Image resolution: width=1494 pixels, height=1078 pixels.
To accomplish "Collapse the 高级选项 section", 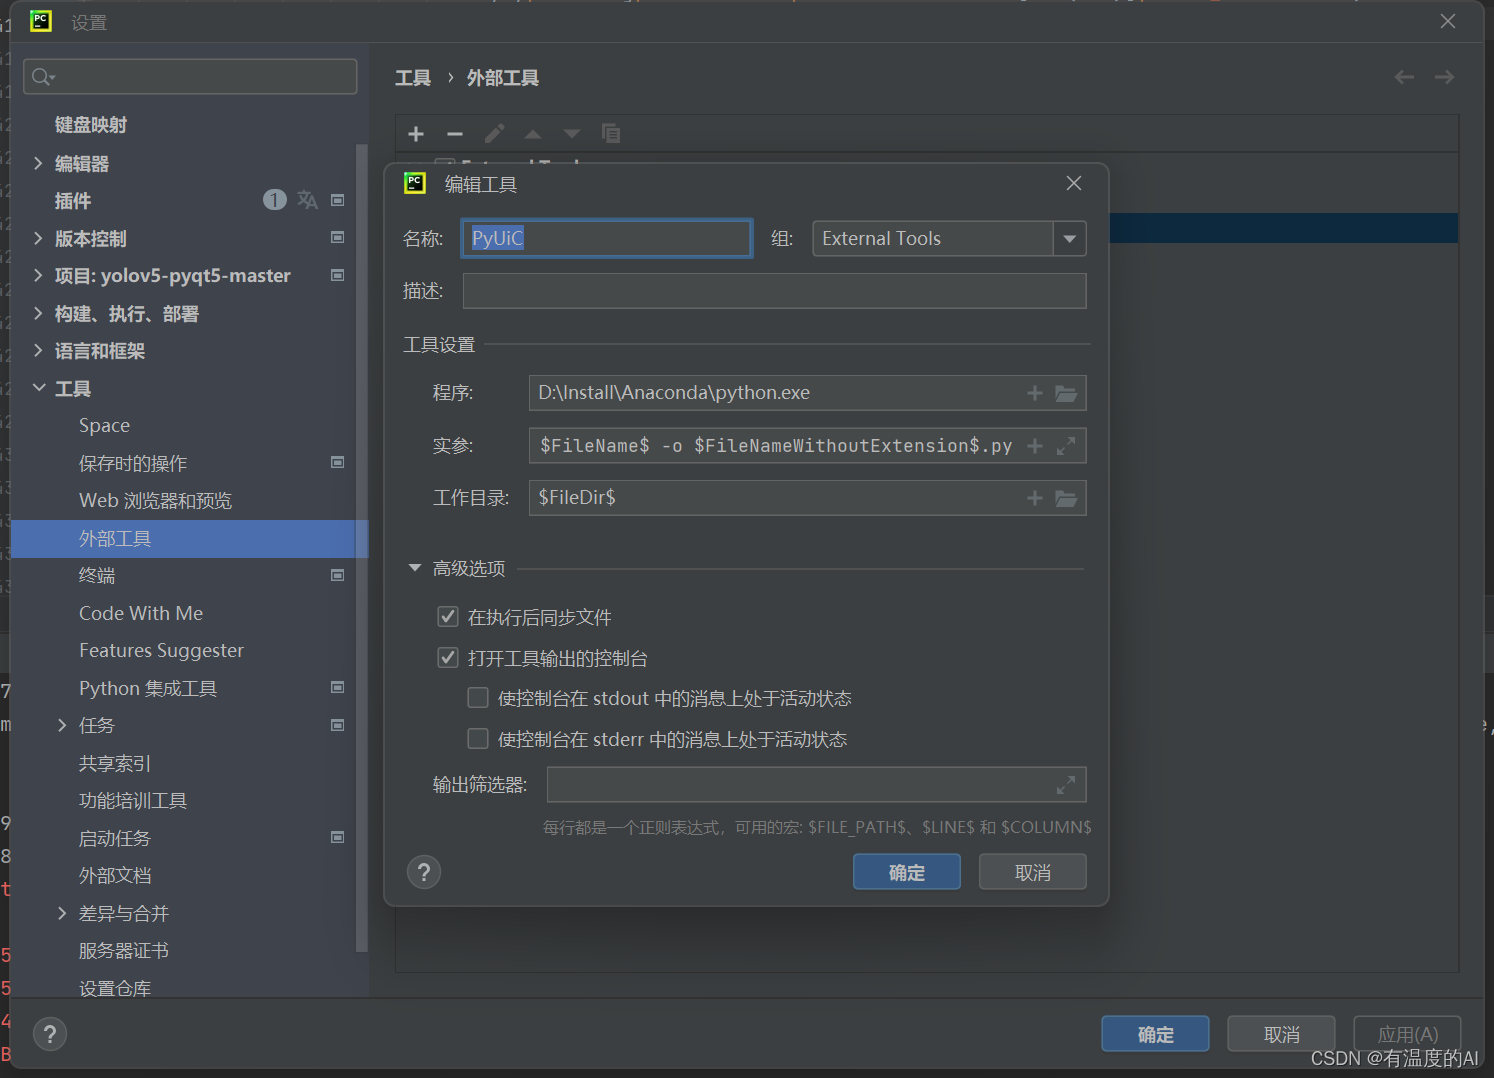I will pos(415,568).
